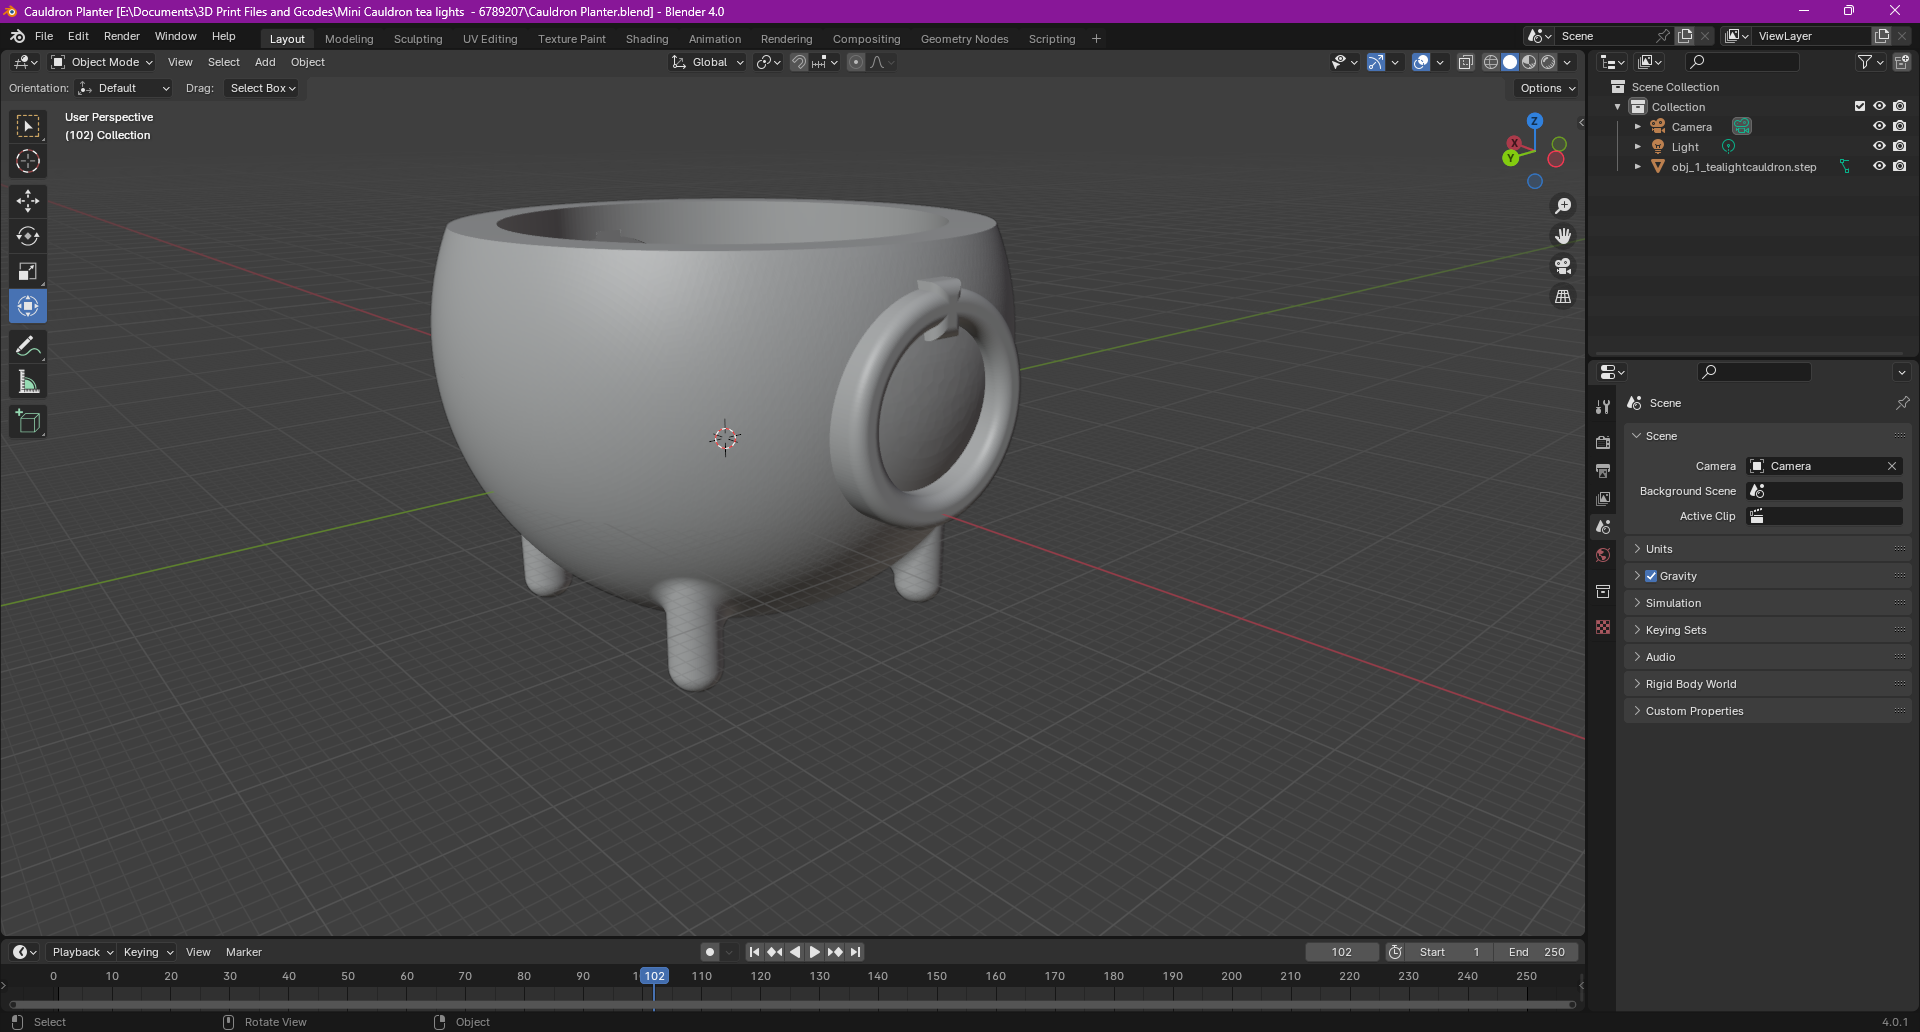The width and height of the screenshot is (1920, 1032).
Task: Switch to material preview shading
Action: pyautogui.click(x=1529, y=62)
